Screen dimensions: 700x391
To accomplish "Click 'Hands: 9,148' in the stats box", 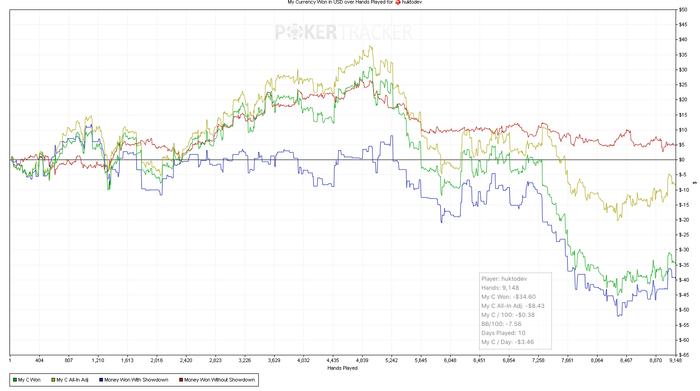I will point(500,287).
